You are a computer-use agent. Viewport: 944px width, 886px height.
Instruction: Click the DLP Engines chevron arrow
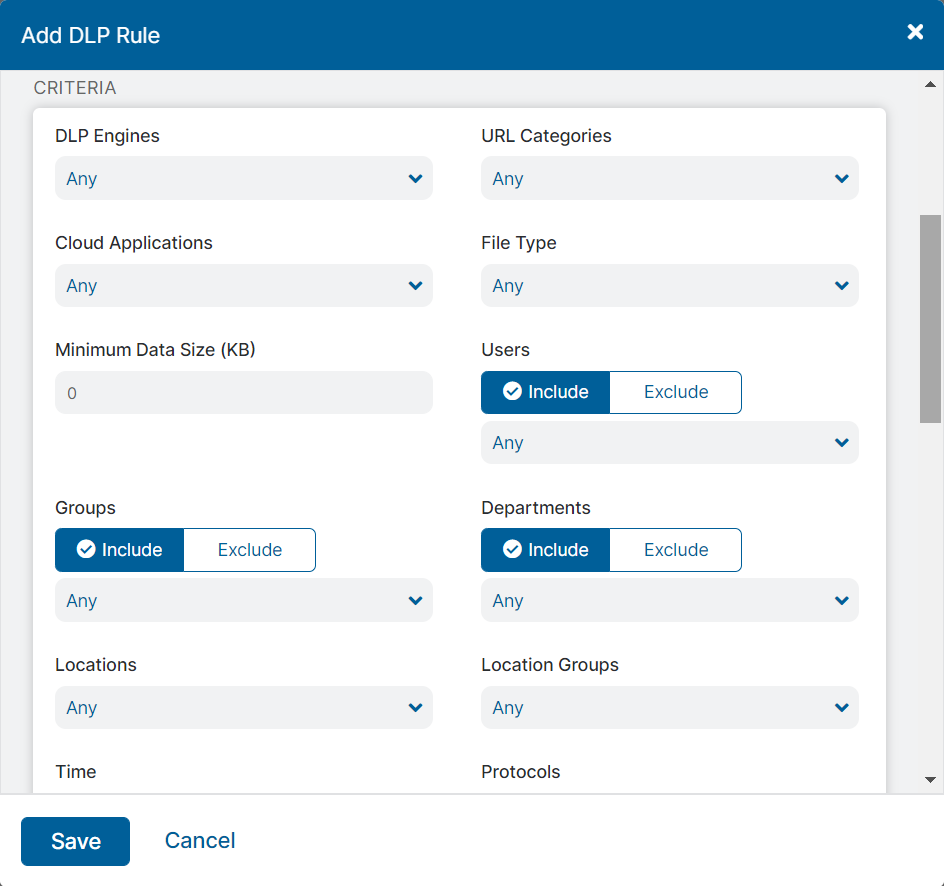point(416,179)
